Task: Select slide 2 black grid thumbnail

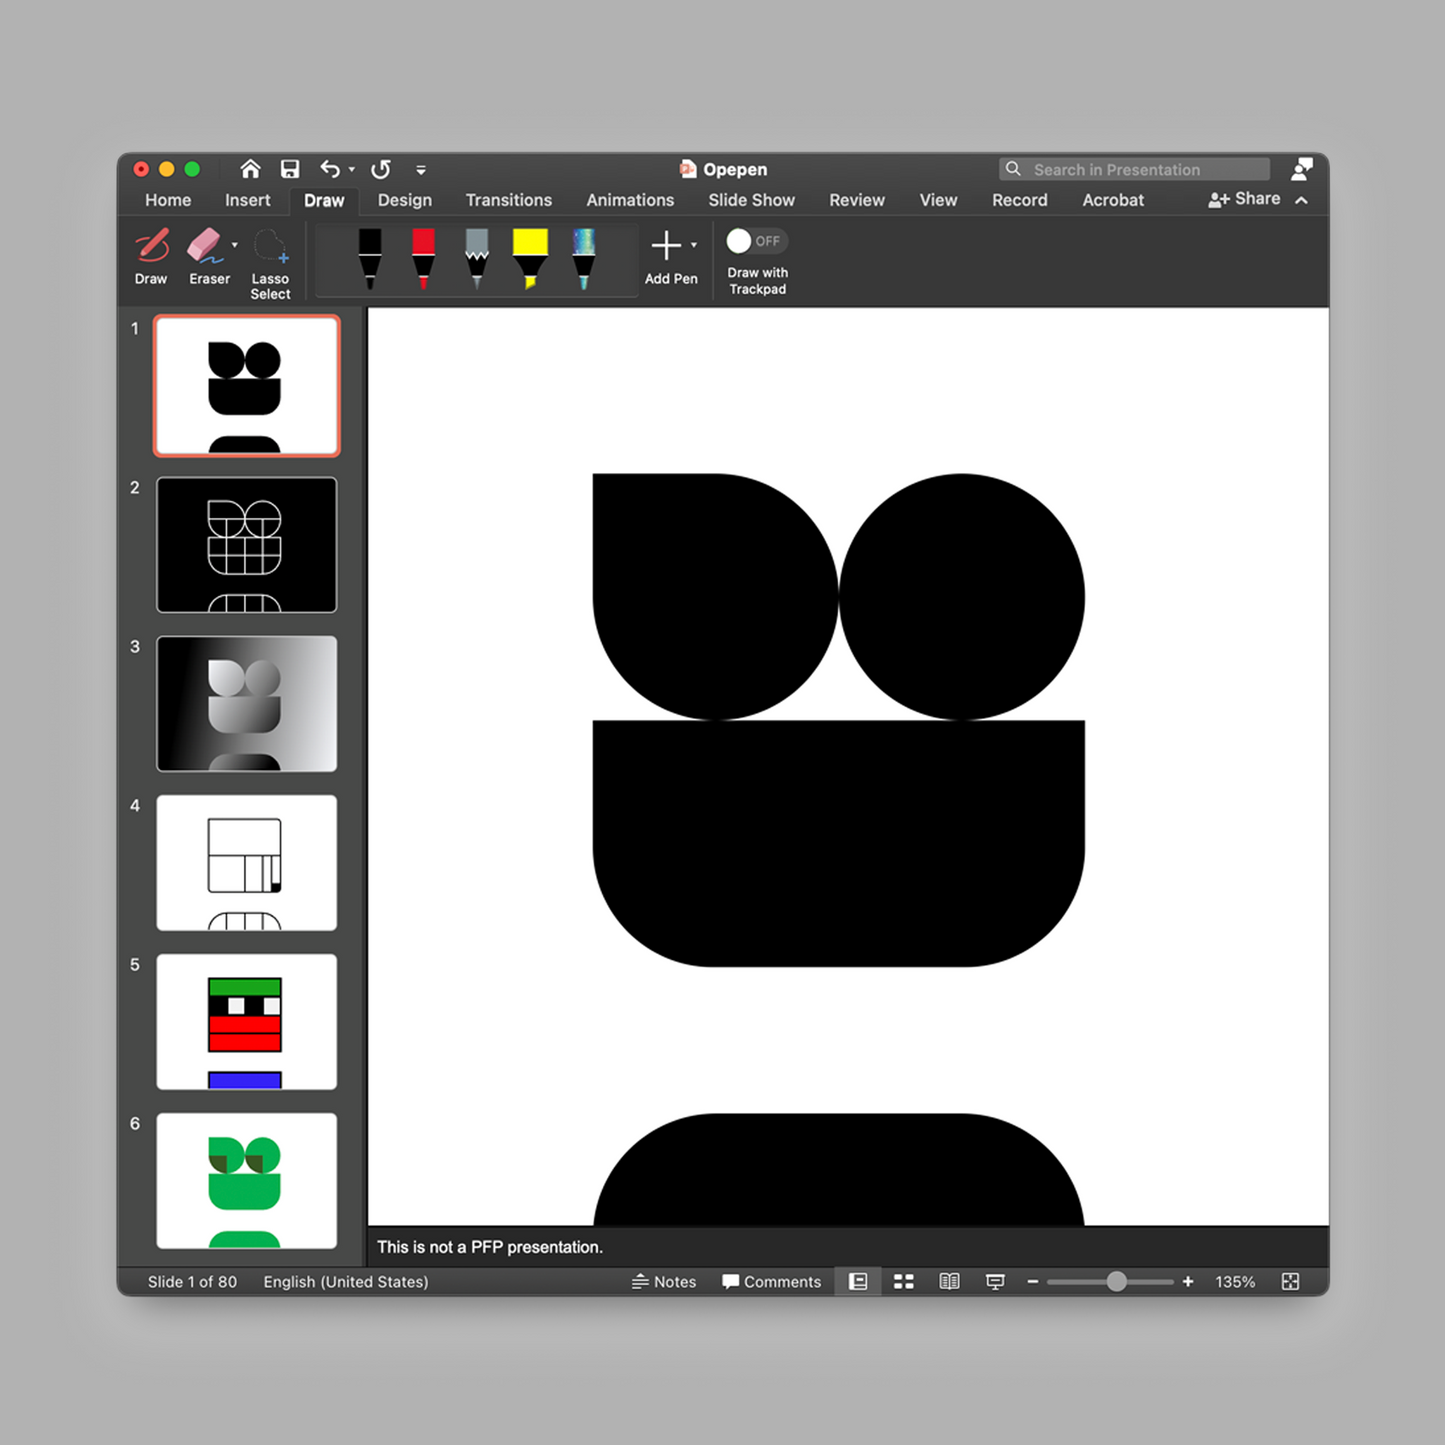Action: tap(247, 545)
